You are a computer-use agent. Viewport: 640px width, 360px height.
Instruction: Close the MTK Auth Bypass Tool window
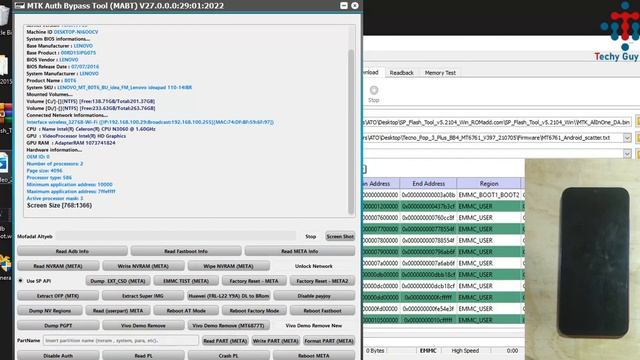coord(355,5)
